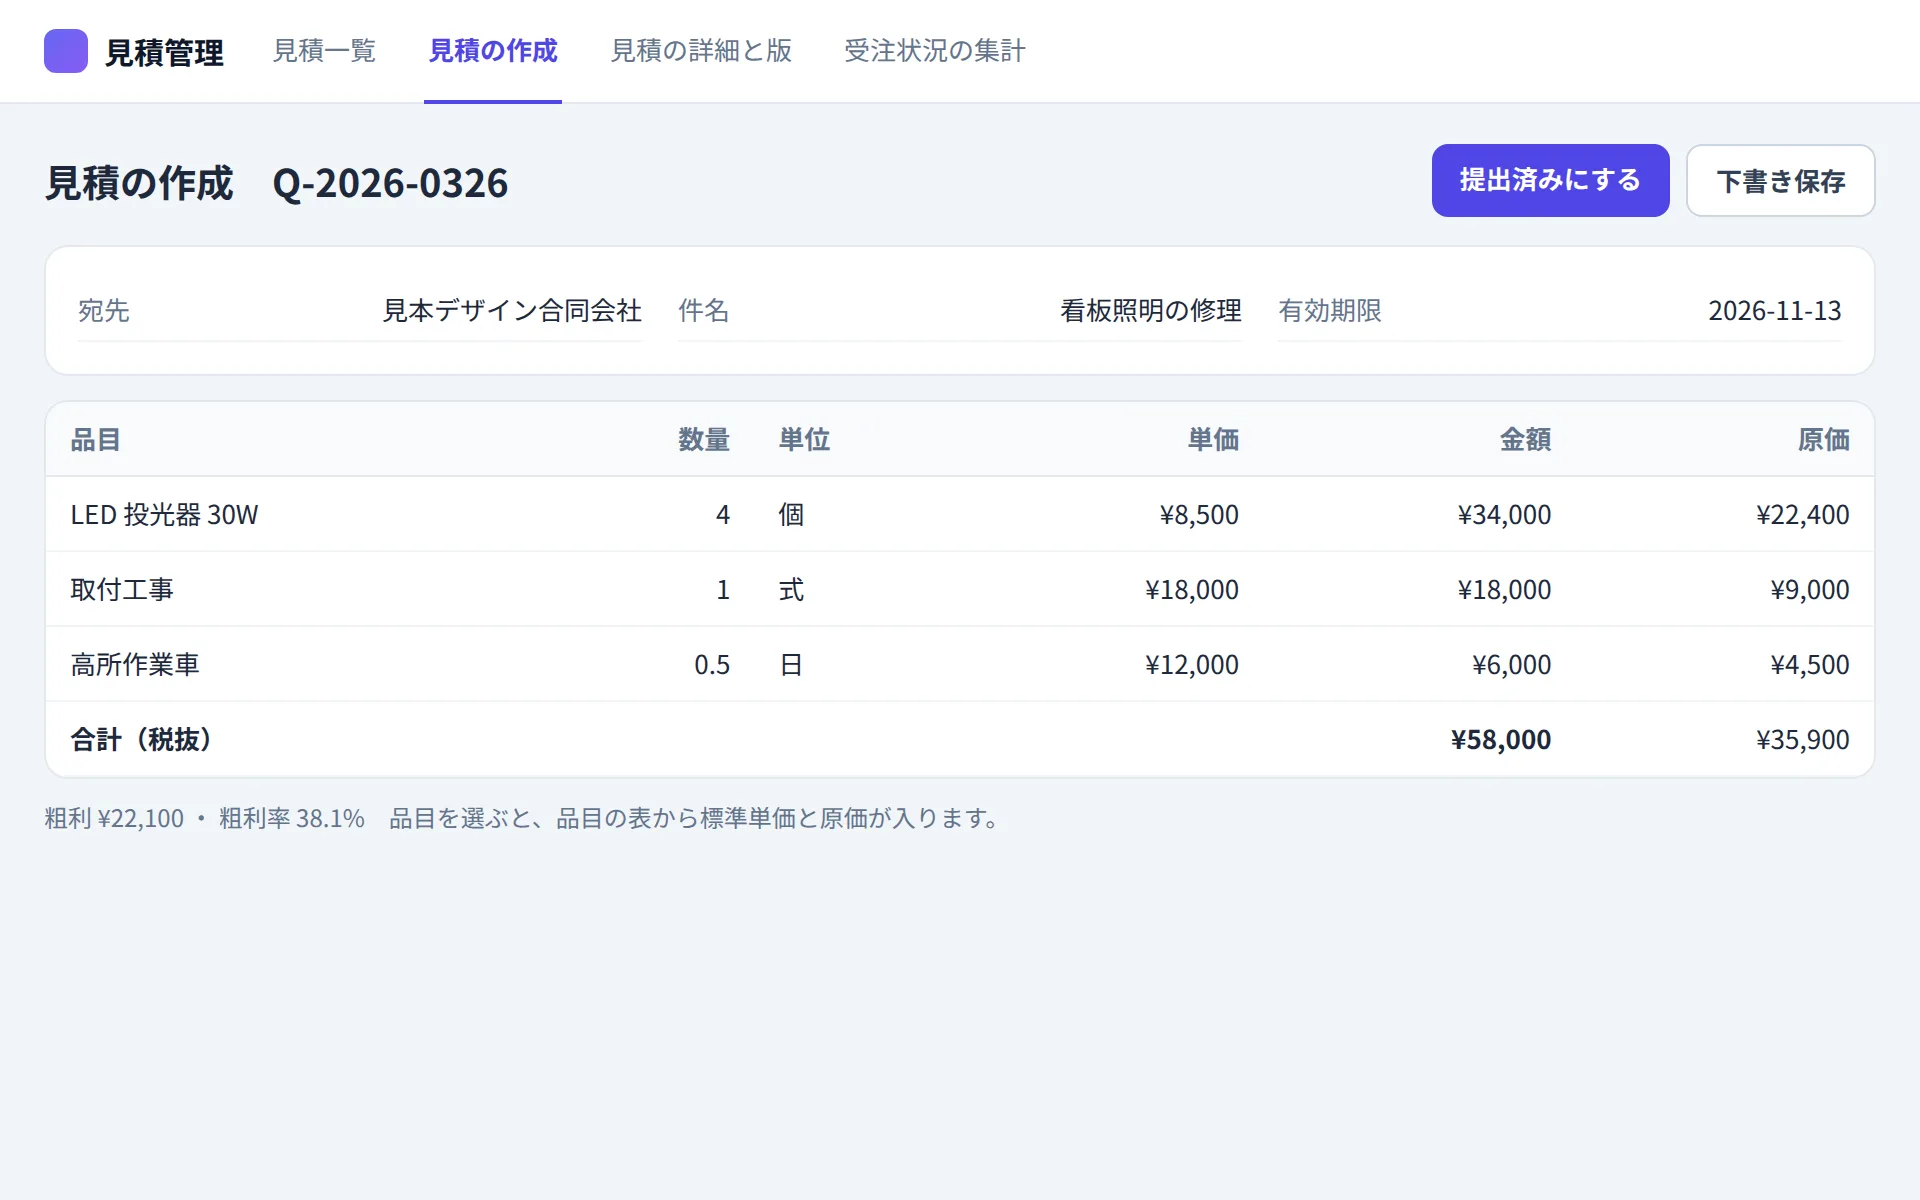The image size is (1920, 1200).
Task: Open the 見積一覧 tab
Action: tap(324, 51)
